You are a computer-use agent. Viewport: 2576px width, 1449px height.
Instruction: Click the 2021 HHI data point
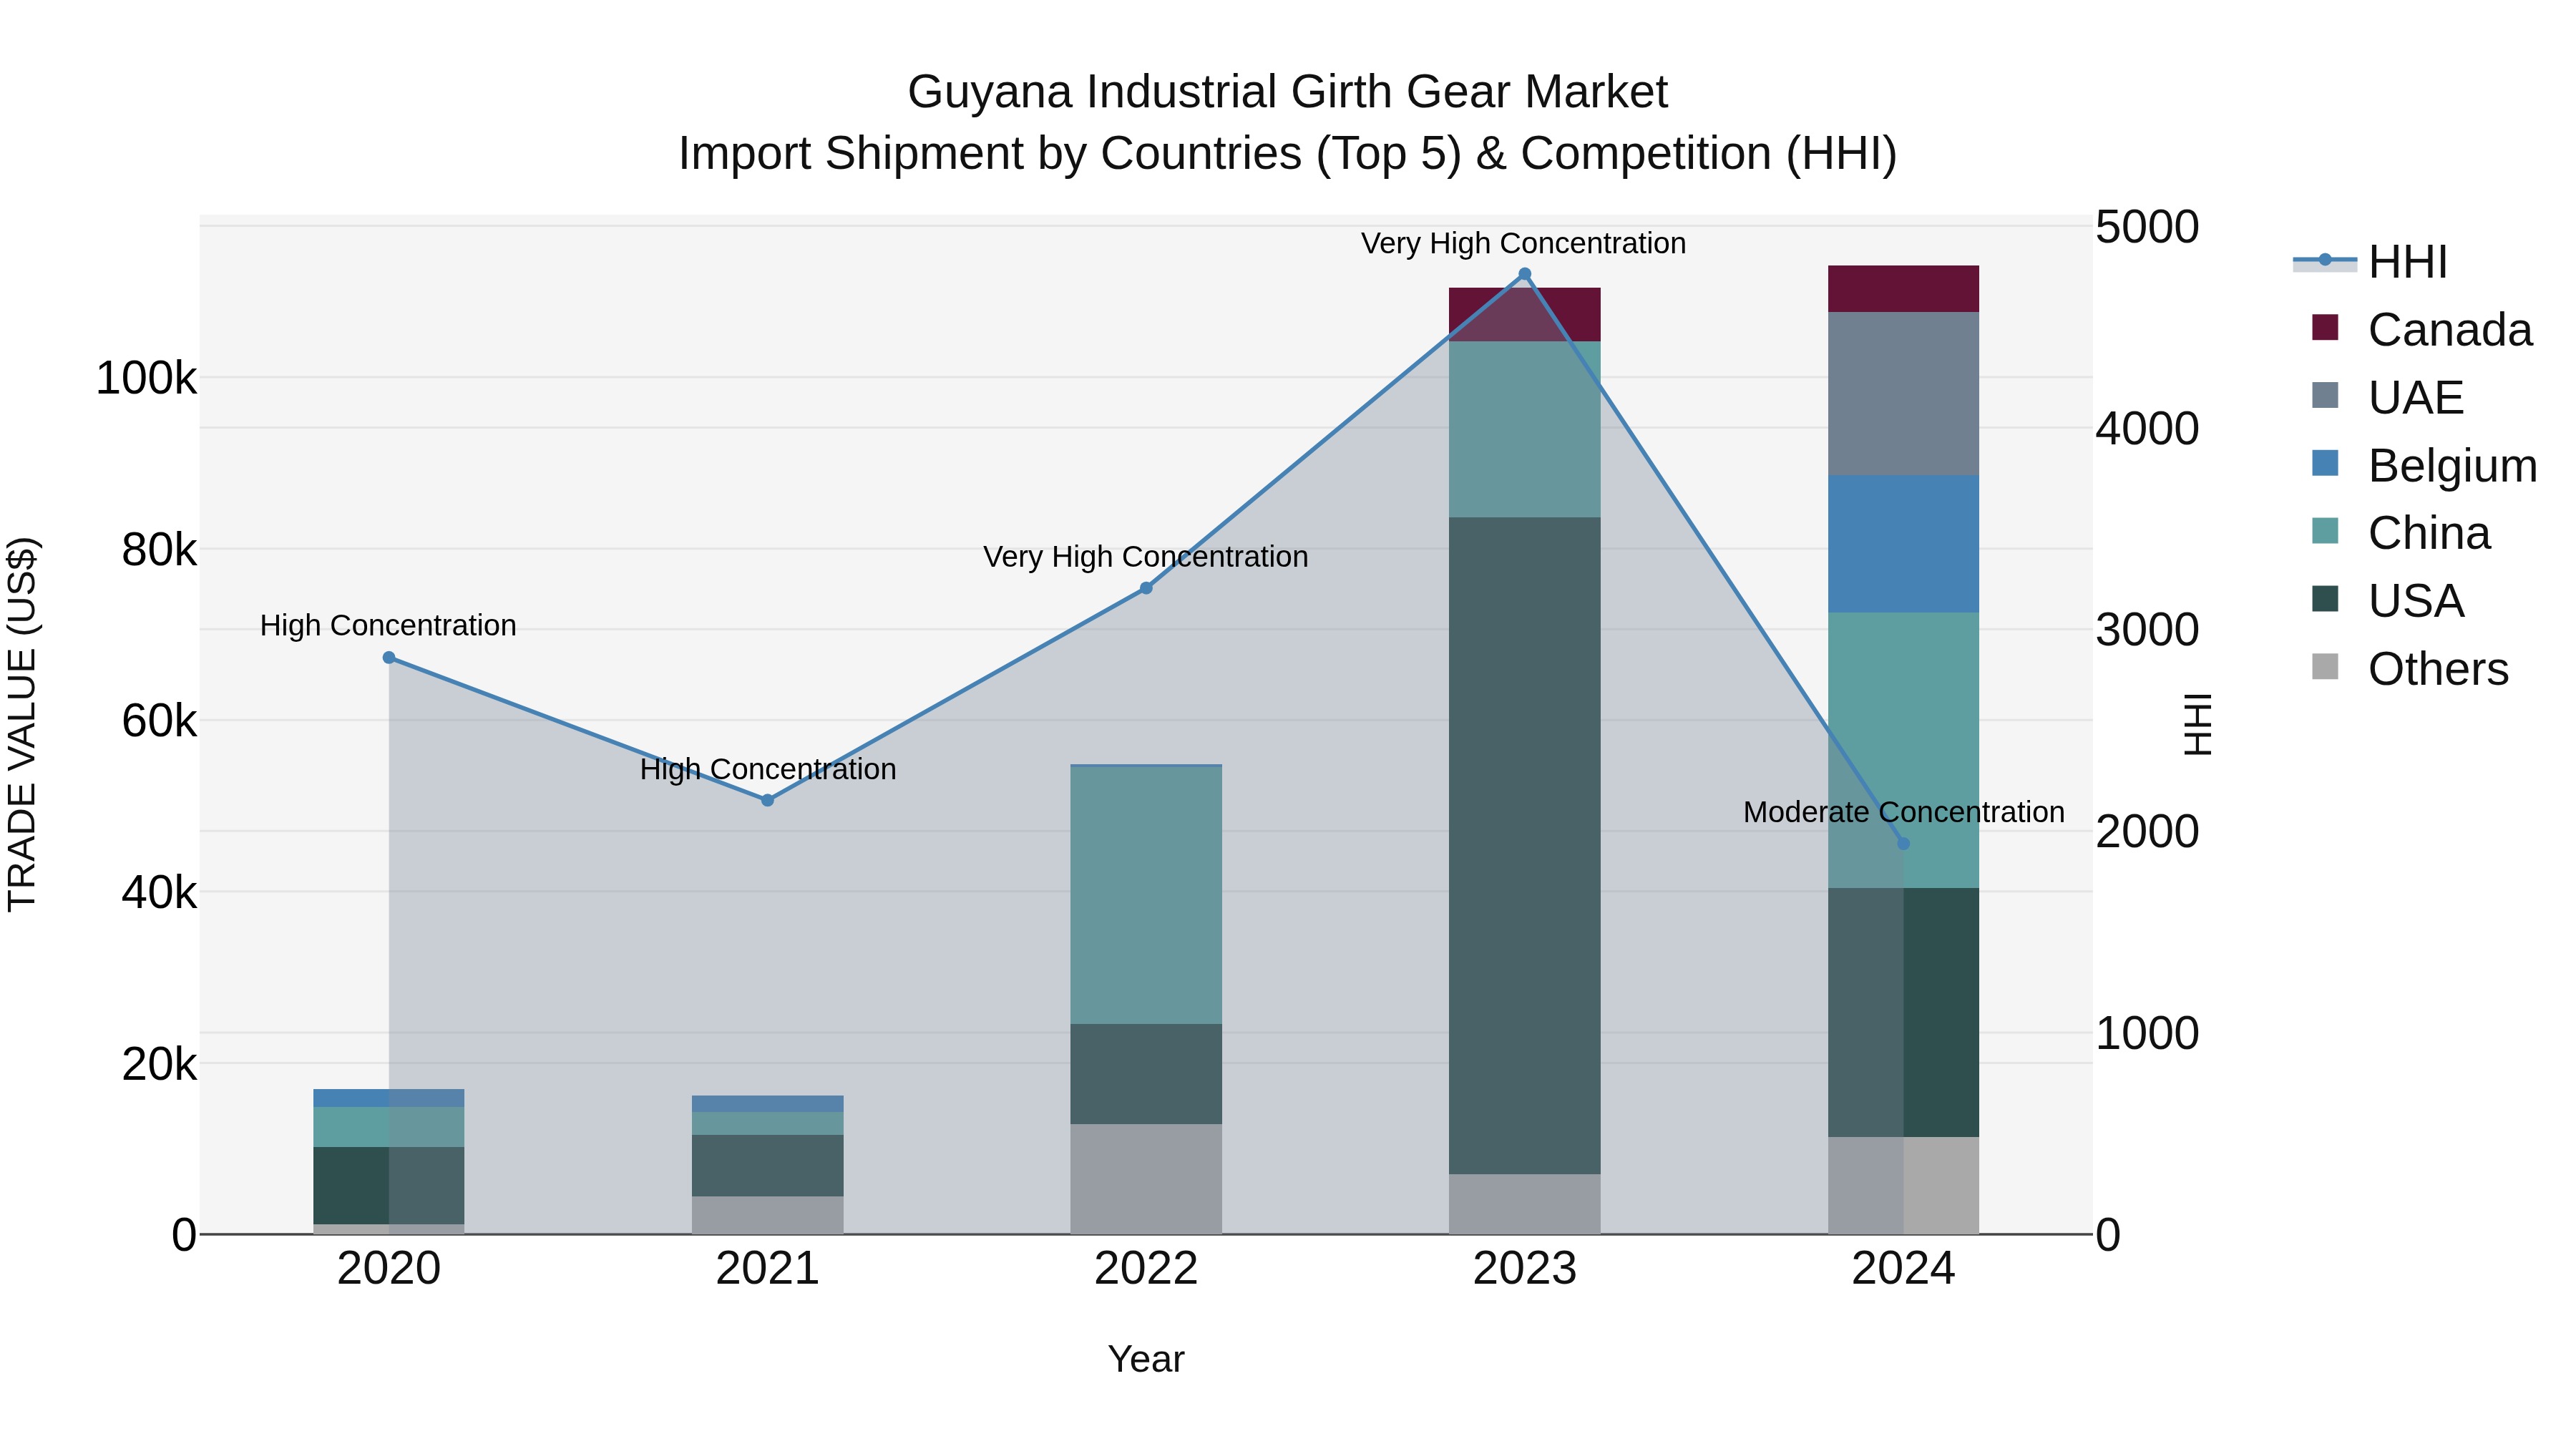(767, 801)
